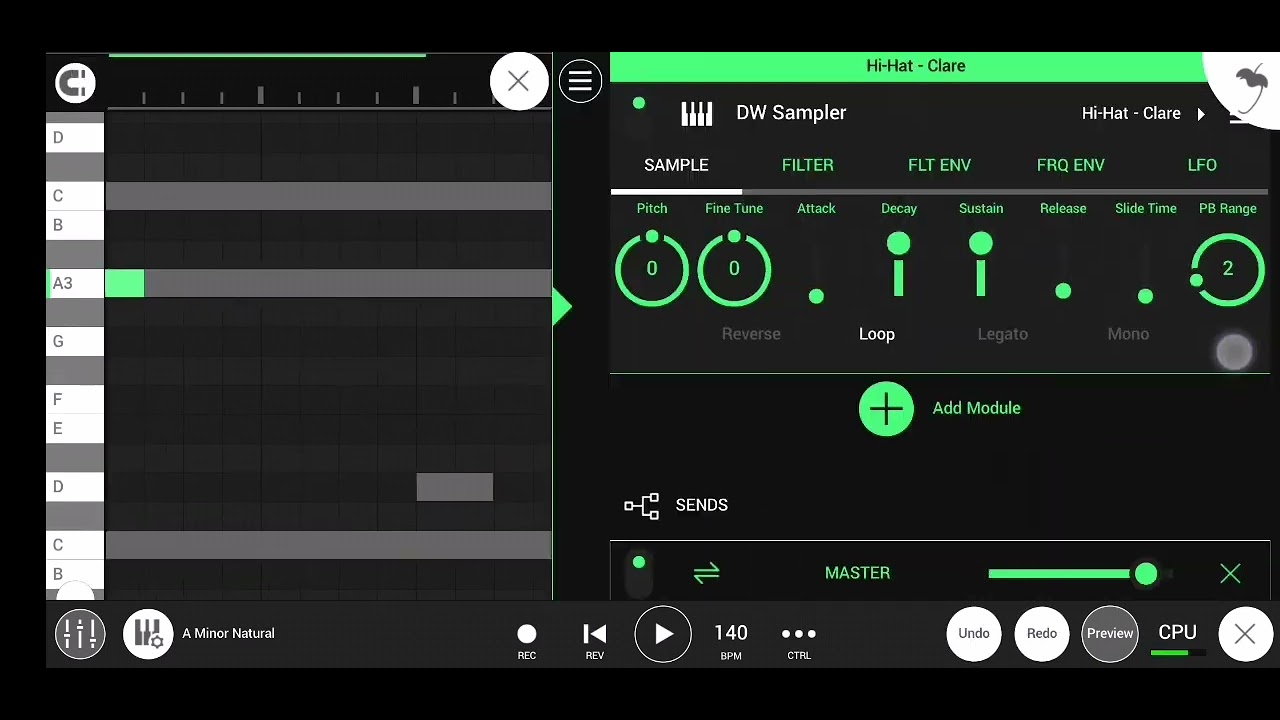Collapse the piano roll with green side arrow
This screenshot has width=1280, height=720.
click(x=562, y=307)
